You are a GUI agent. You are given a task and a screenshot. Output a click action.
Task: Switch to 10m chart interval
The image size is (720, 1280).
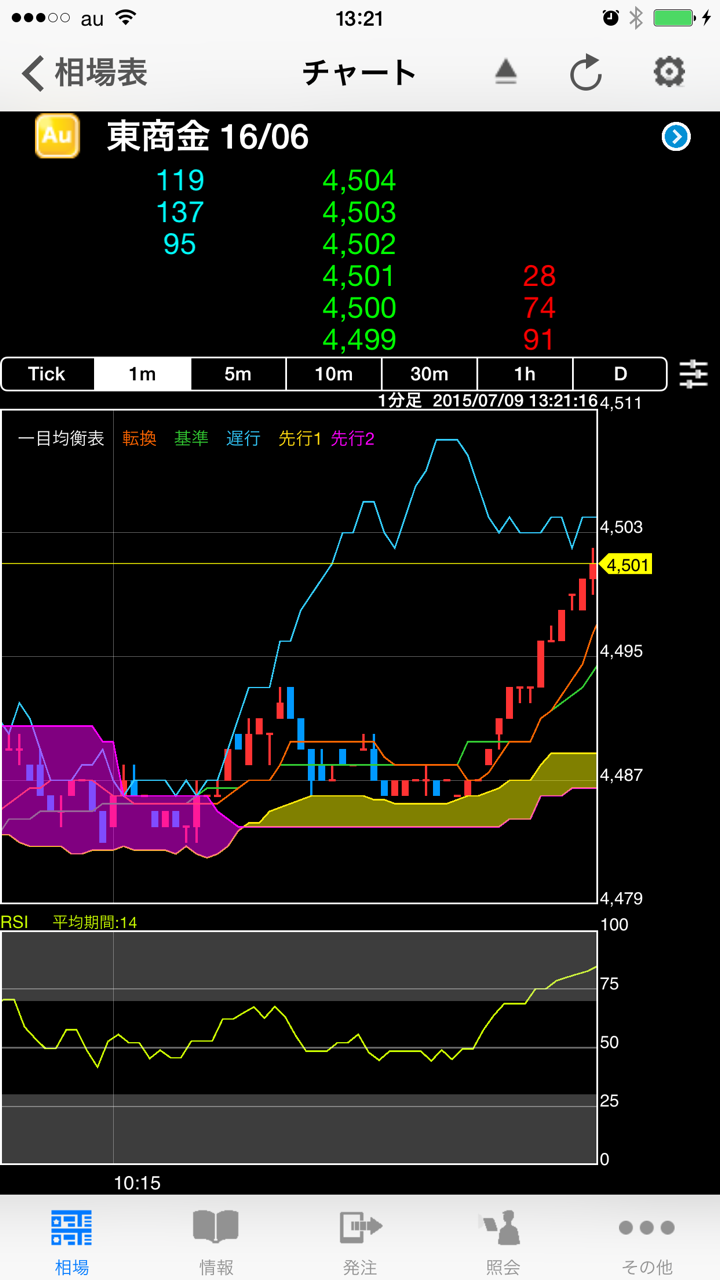click(x=333, y=374)
